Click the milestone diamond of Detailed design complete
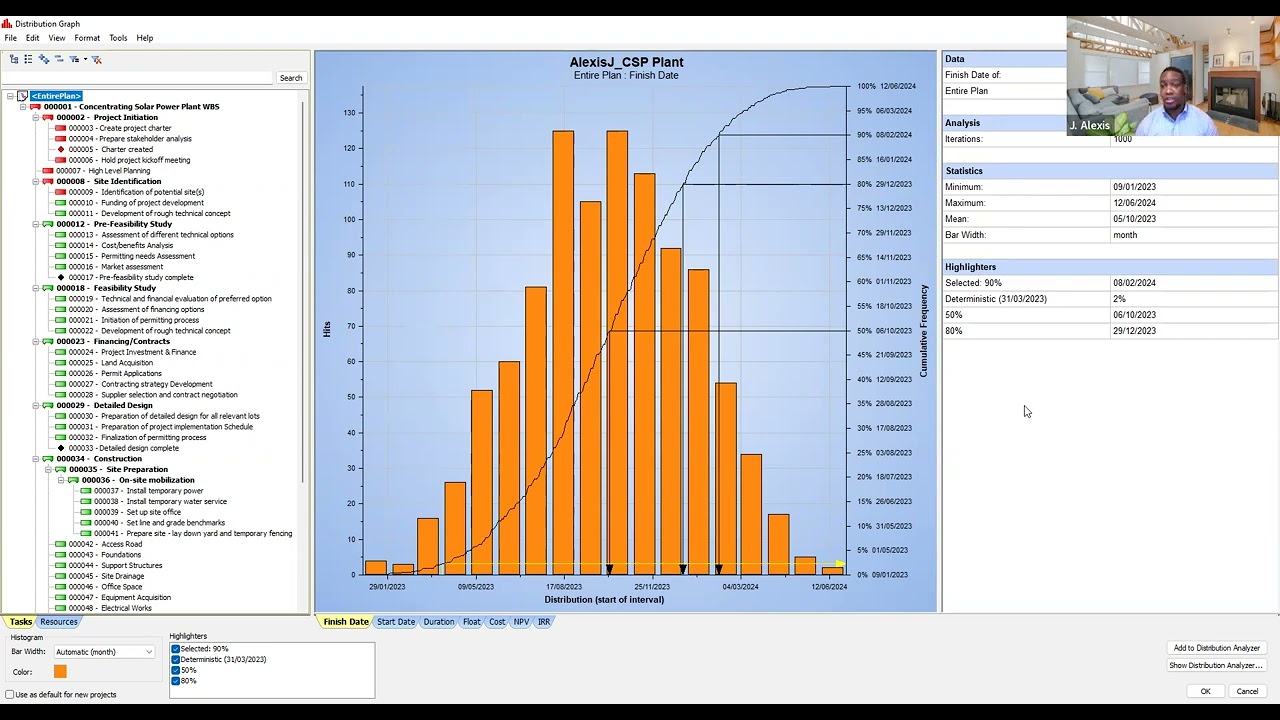Image resolution: width=1280 pixels, height=720 pixels. point(61,448)
